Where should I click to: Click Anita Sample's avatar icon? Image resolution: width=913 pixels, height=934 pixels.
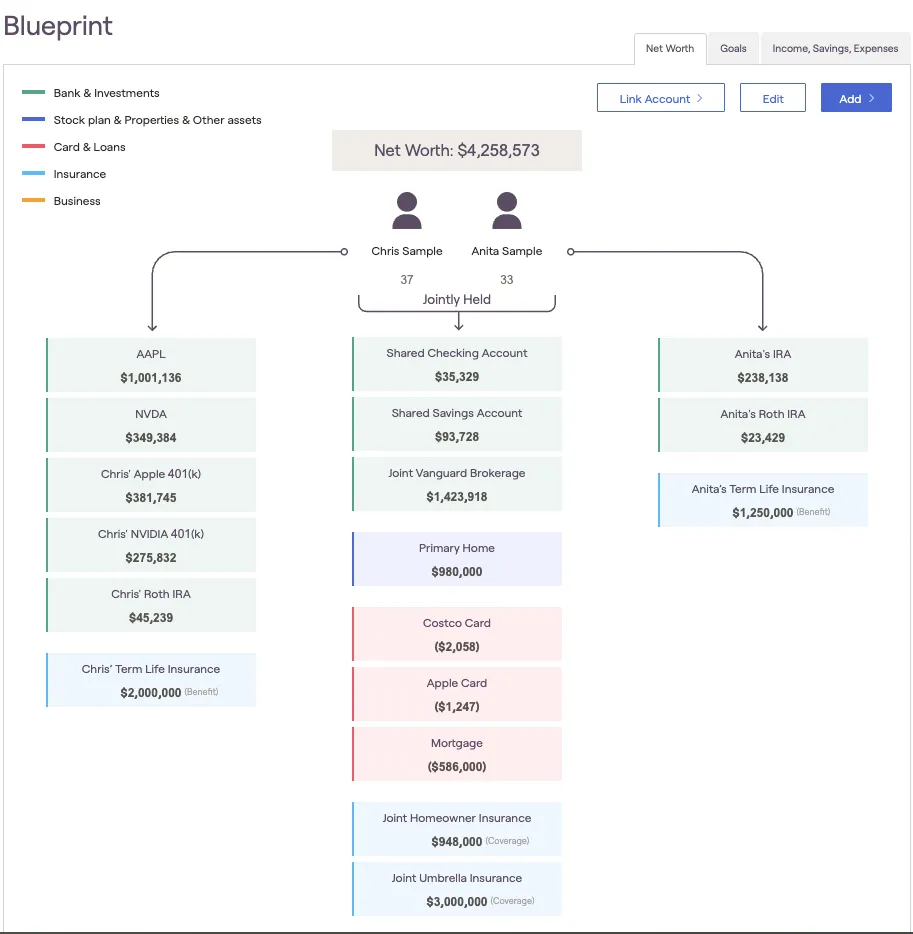507,211
